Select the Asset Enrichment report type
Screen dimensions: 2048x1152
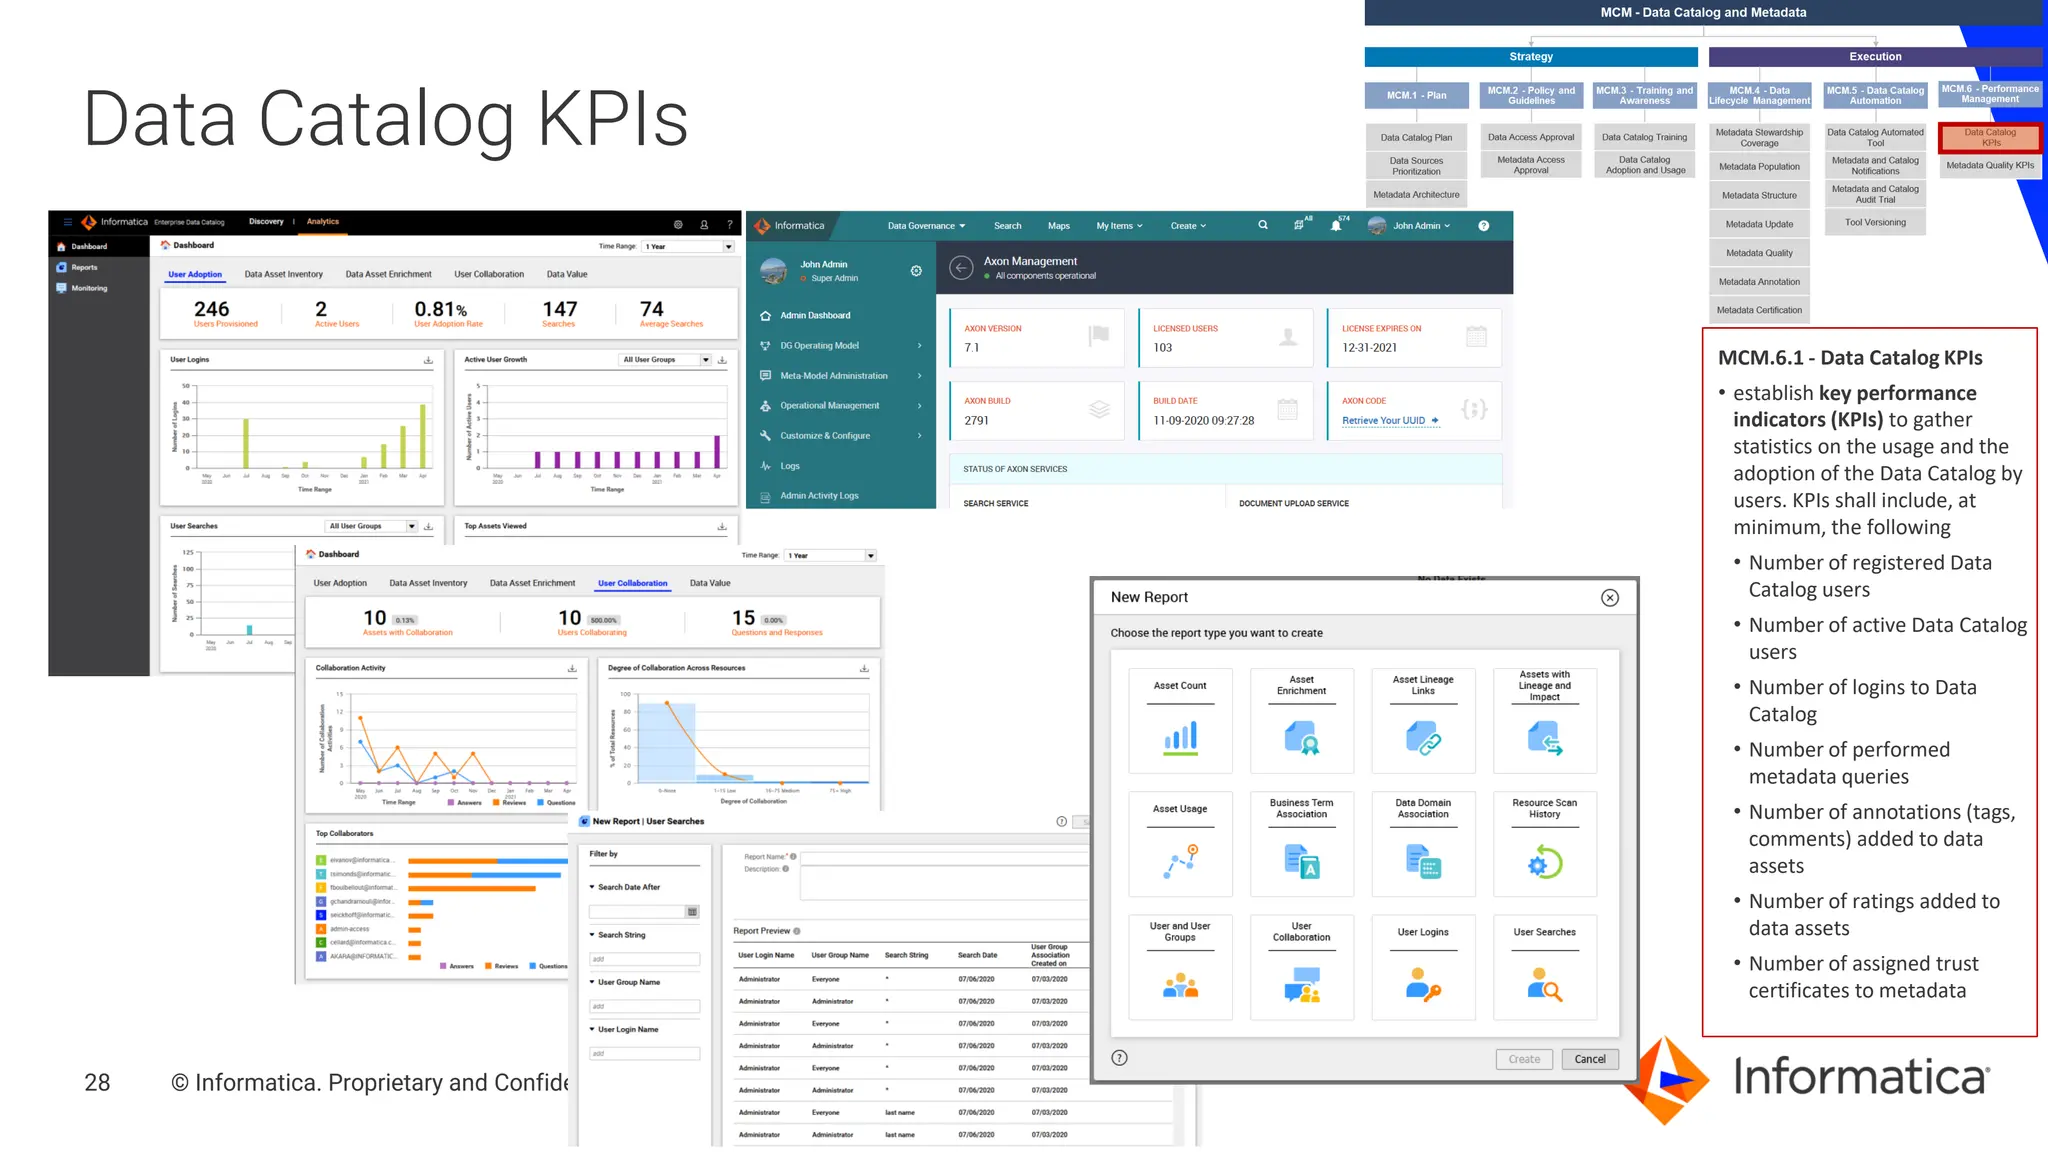coord(1302,721)
